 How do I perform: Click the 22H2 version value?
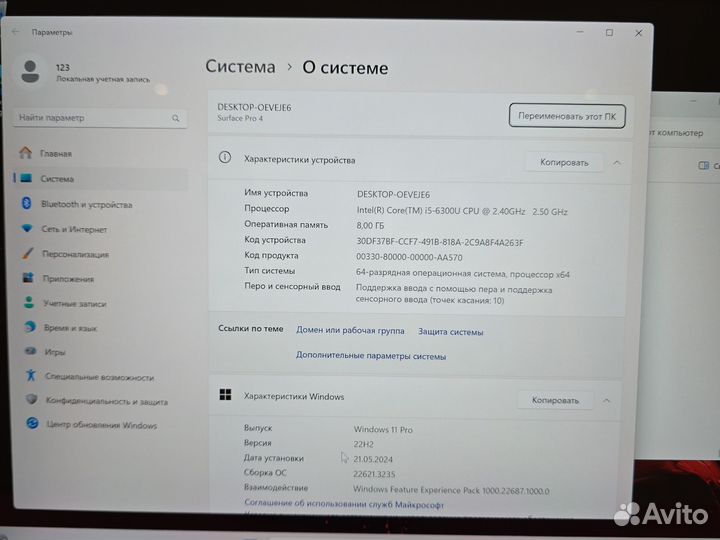(363, 444)
